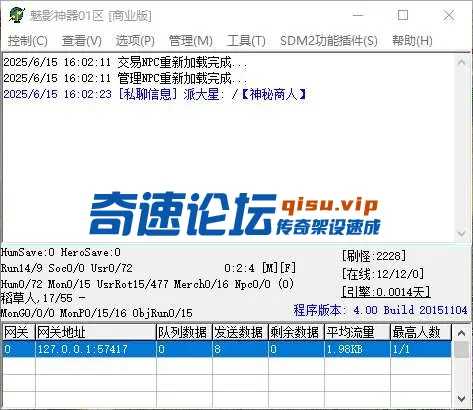The image size is (473, 410).
Task: Click gateway table scroll up arrow
Action: (462, 333)
